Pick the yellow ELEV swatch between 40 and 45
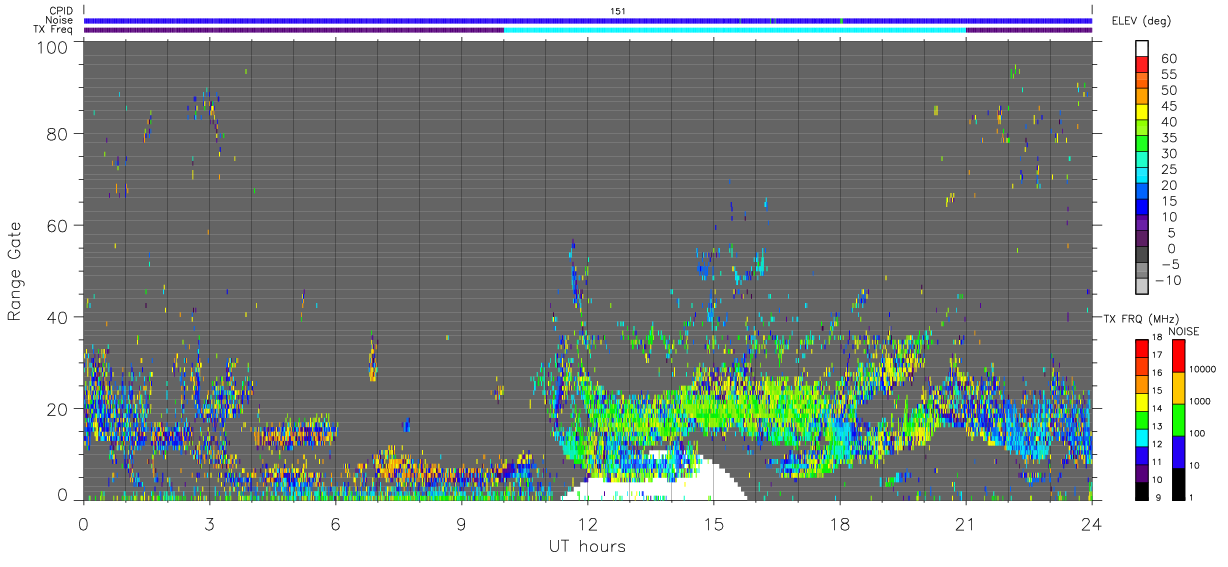 [x=1142, y=113]
